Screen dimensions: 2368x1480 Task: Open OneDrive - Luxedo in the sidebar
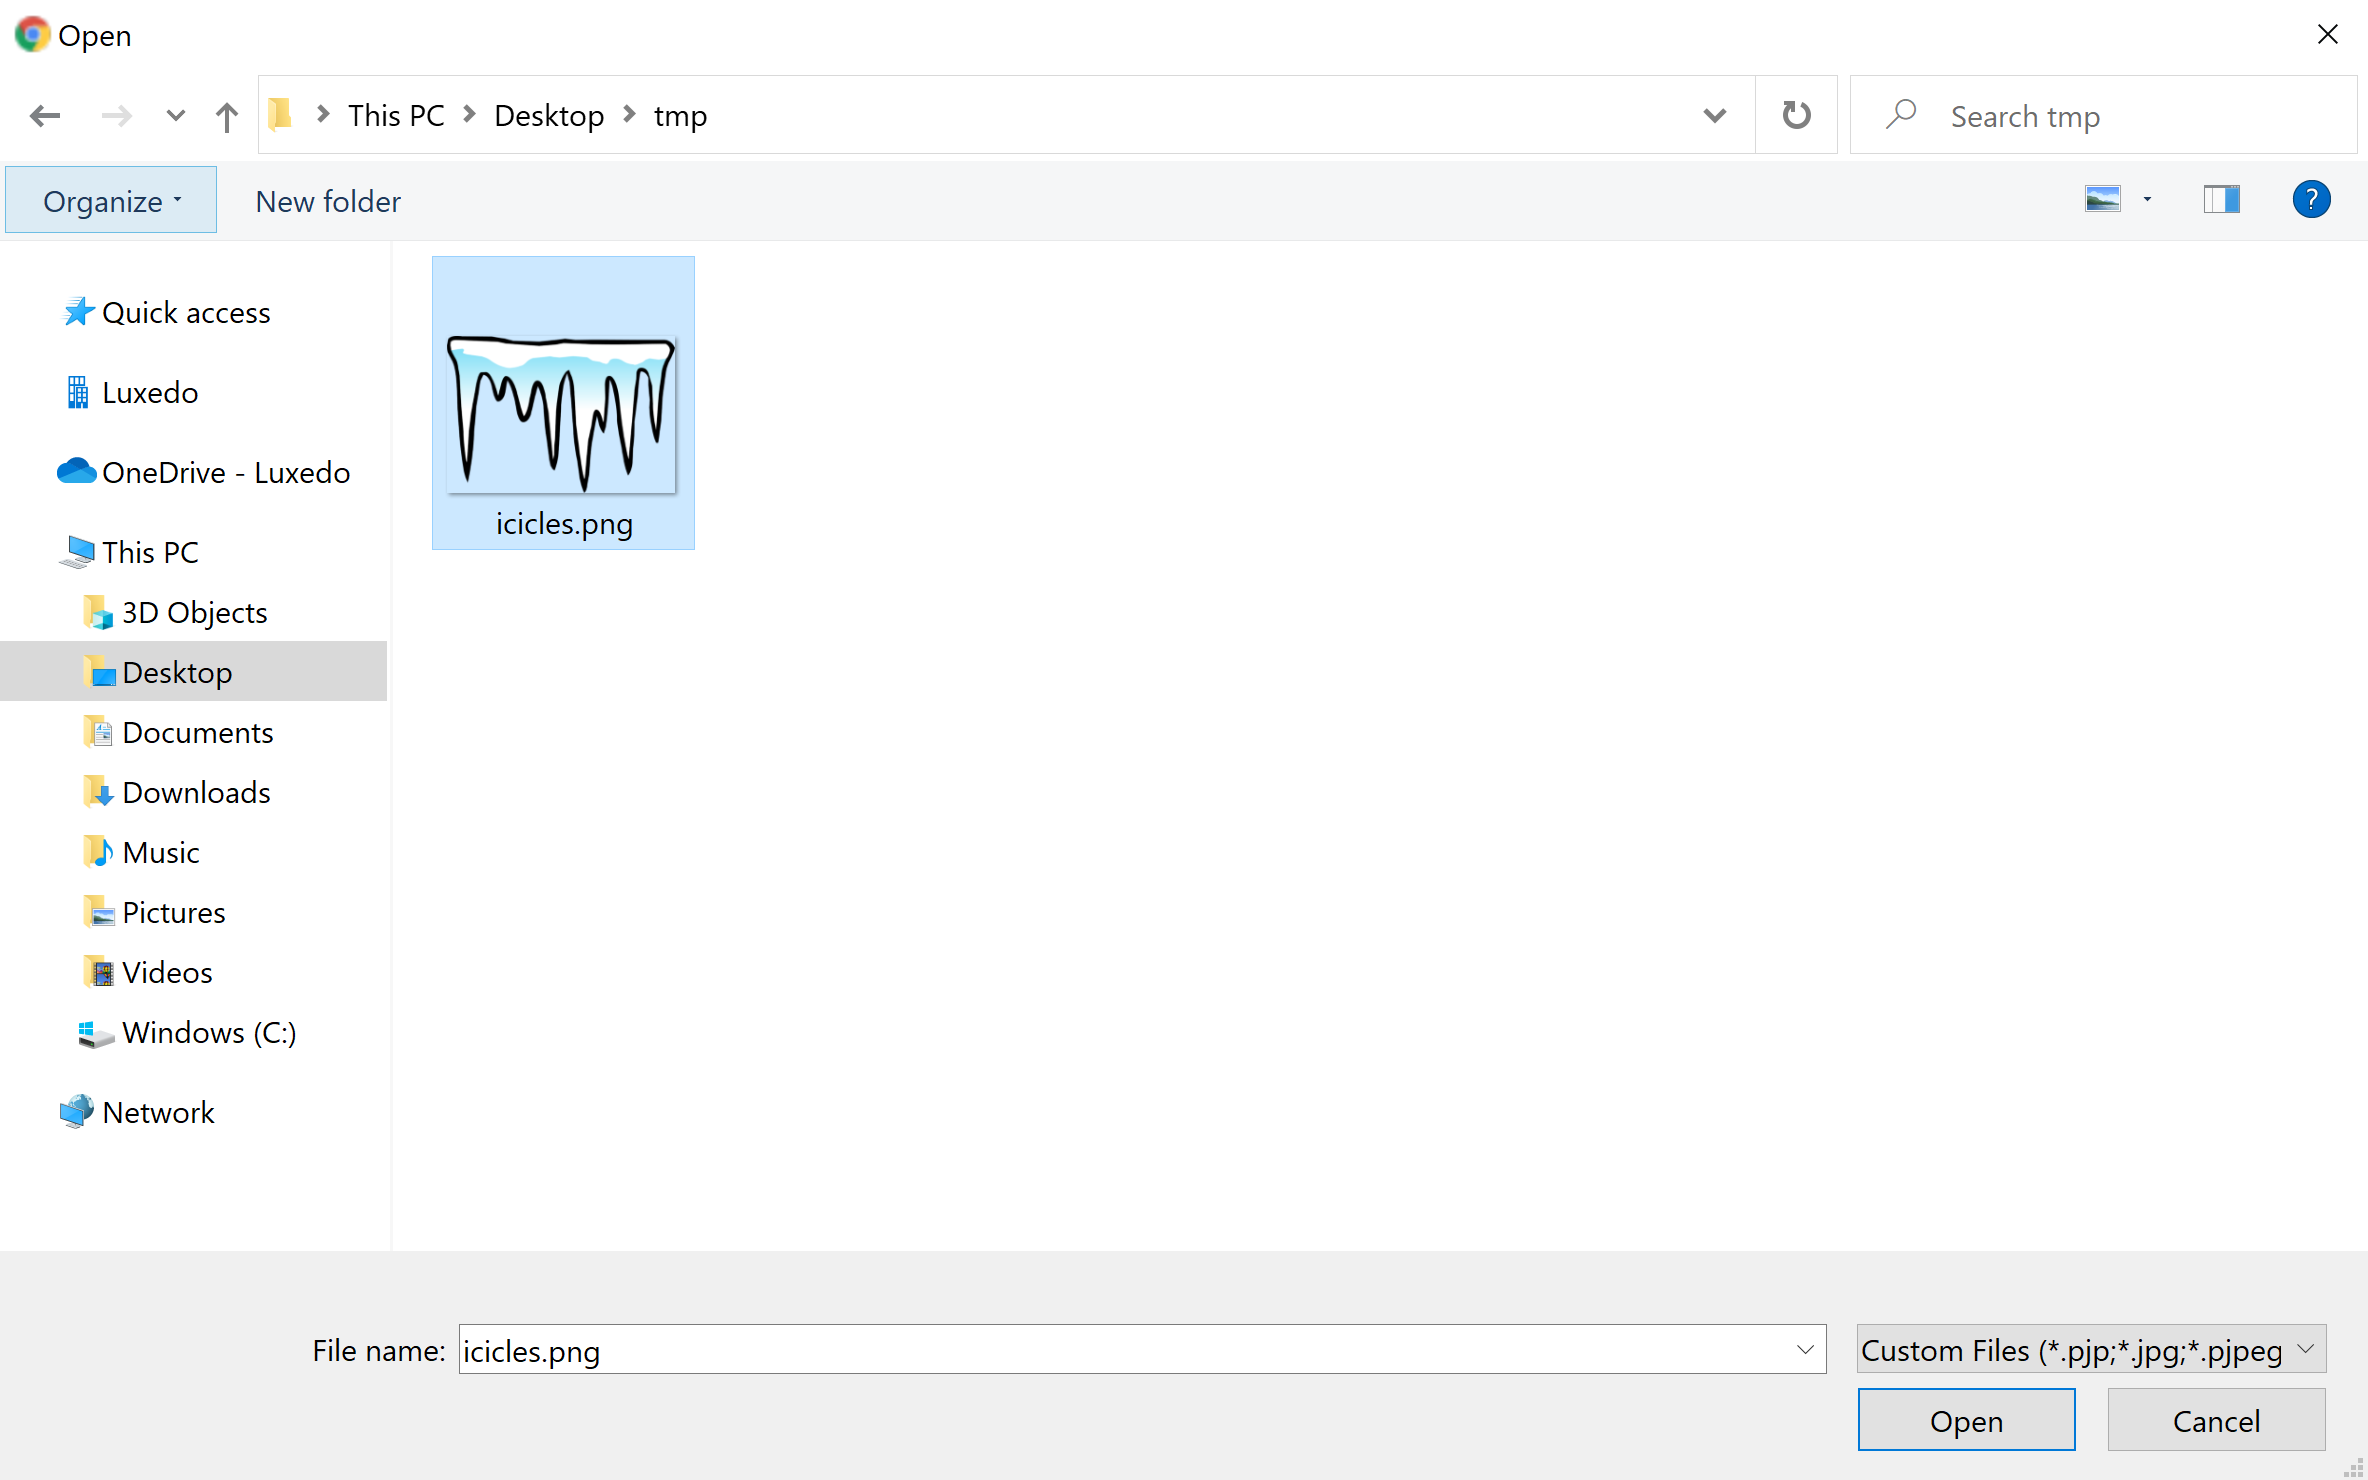(225, 472)
